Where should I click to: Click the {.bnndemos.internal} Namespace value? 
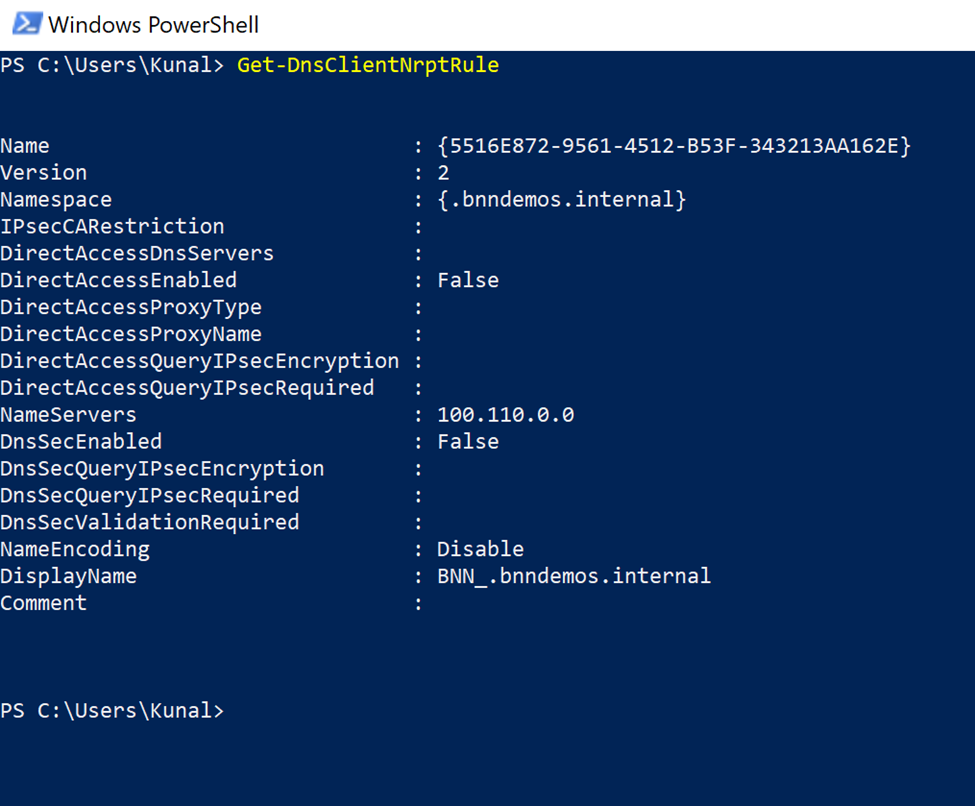pyautogui.click(x=561, y=200)
